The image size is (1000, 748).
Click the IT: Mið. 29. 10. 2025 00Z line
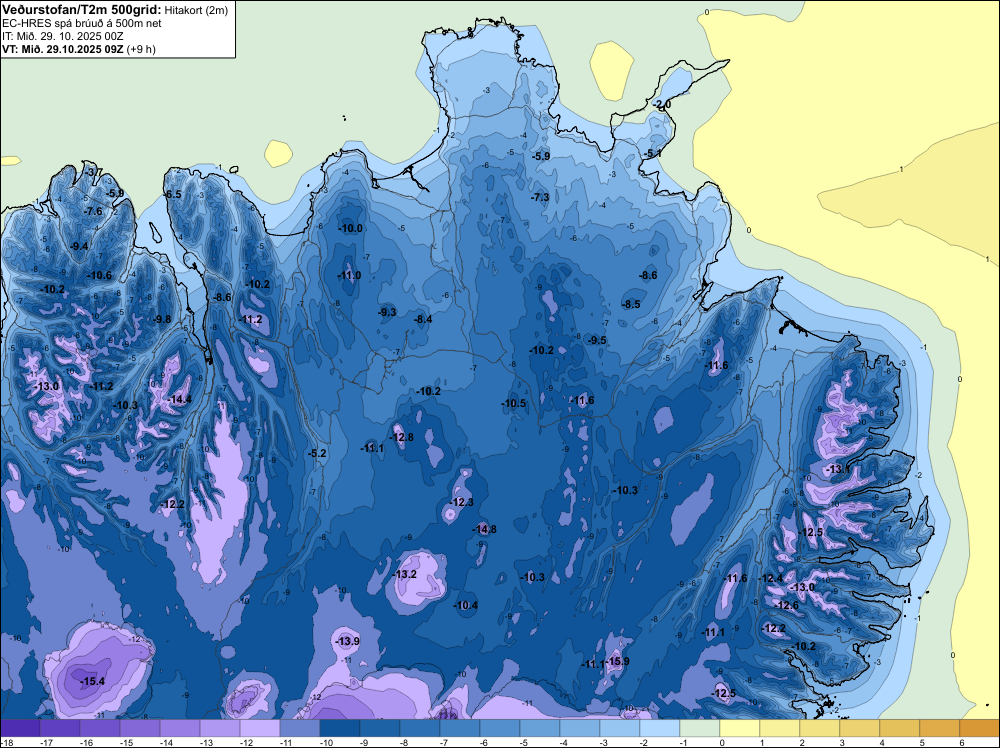[62, 36]
